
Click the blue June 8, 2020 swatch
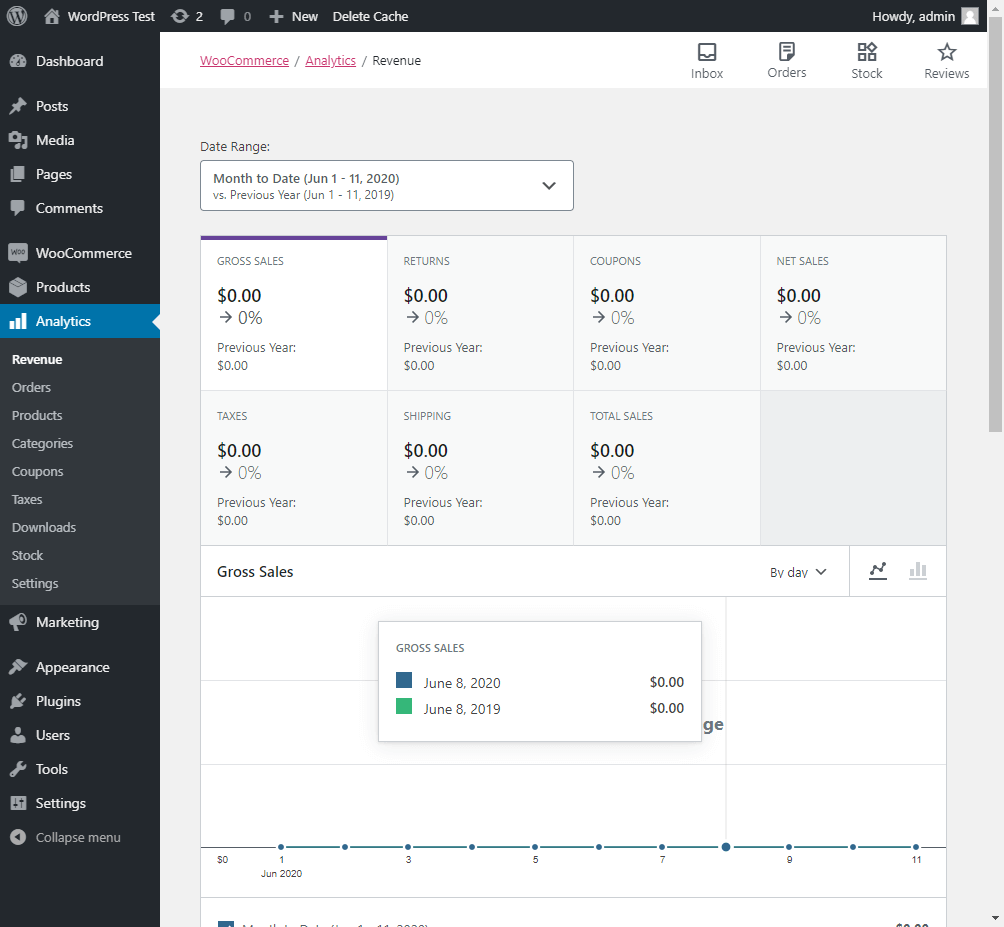[x=404, y=681]
